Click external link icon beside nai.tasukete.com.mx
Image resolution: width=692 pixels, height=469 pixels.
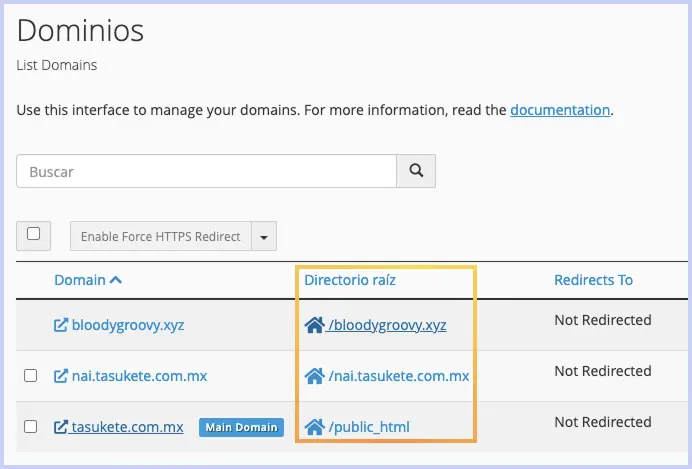pos(61,376)
